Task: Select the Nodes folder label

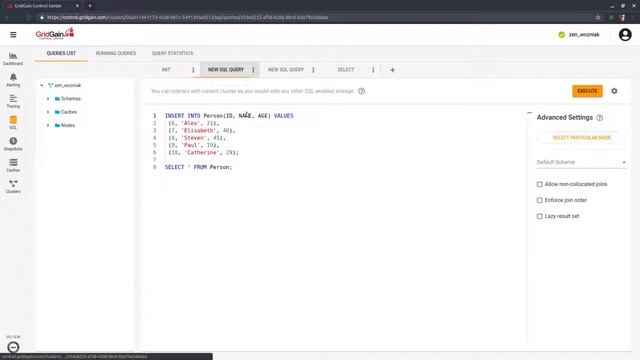Action: coord(68,125)
